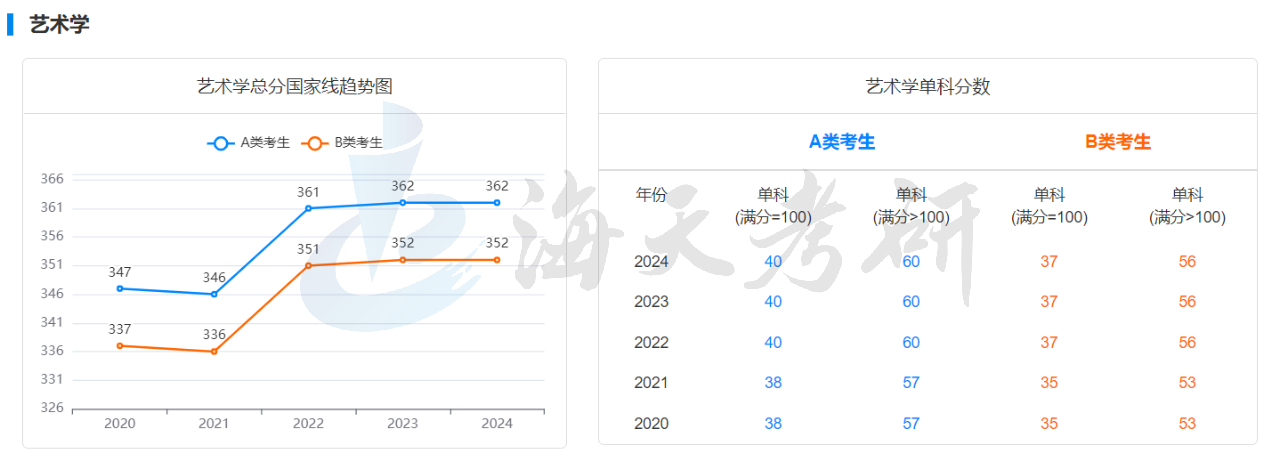Select the 2022 B类 data point 351
1280x460 pixels.
(308, 265)
